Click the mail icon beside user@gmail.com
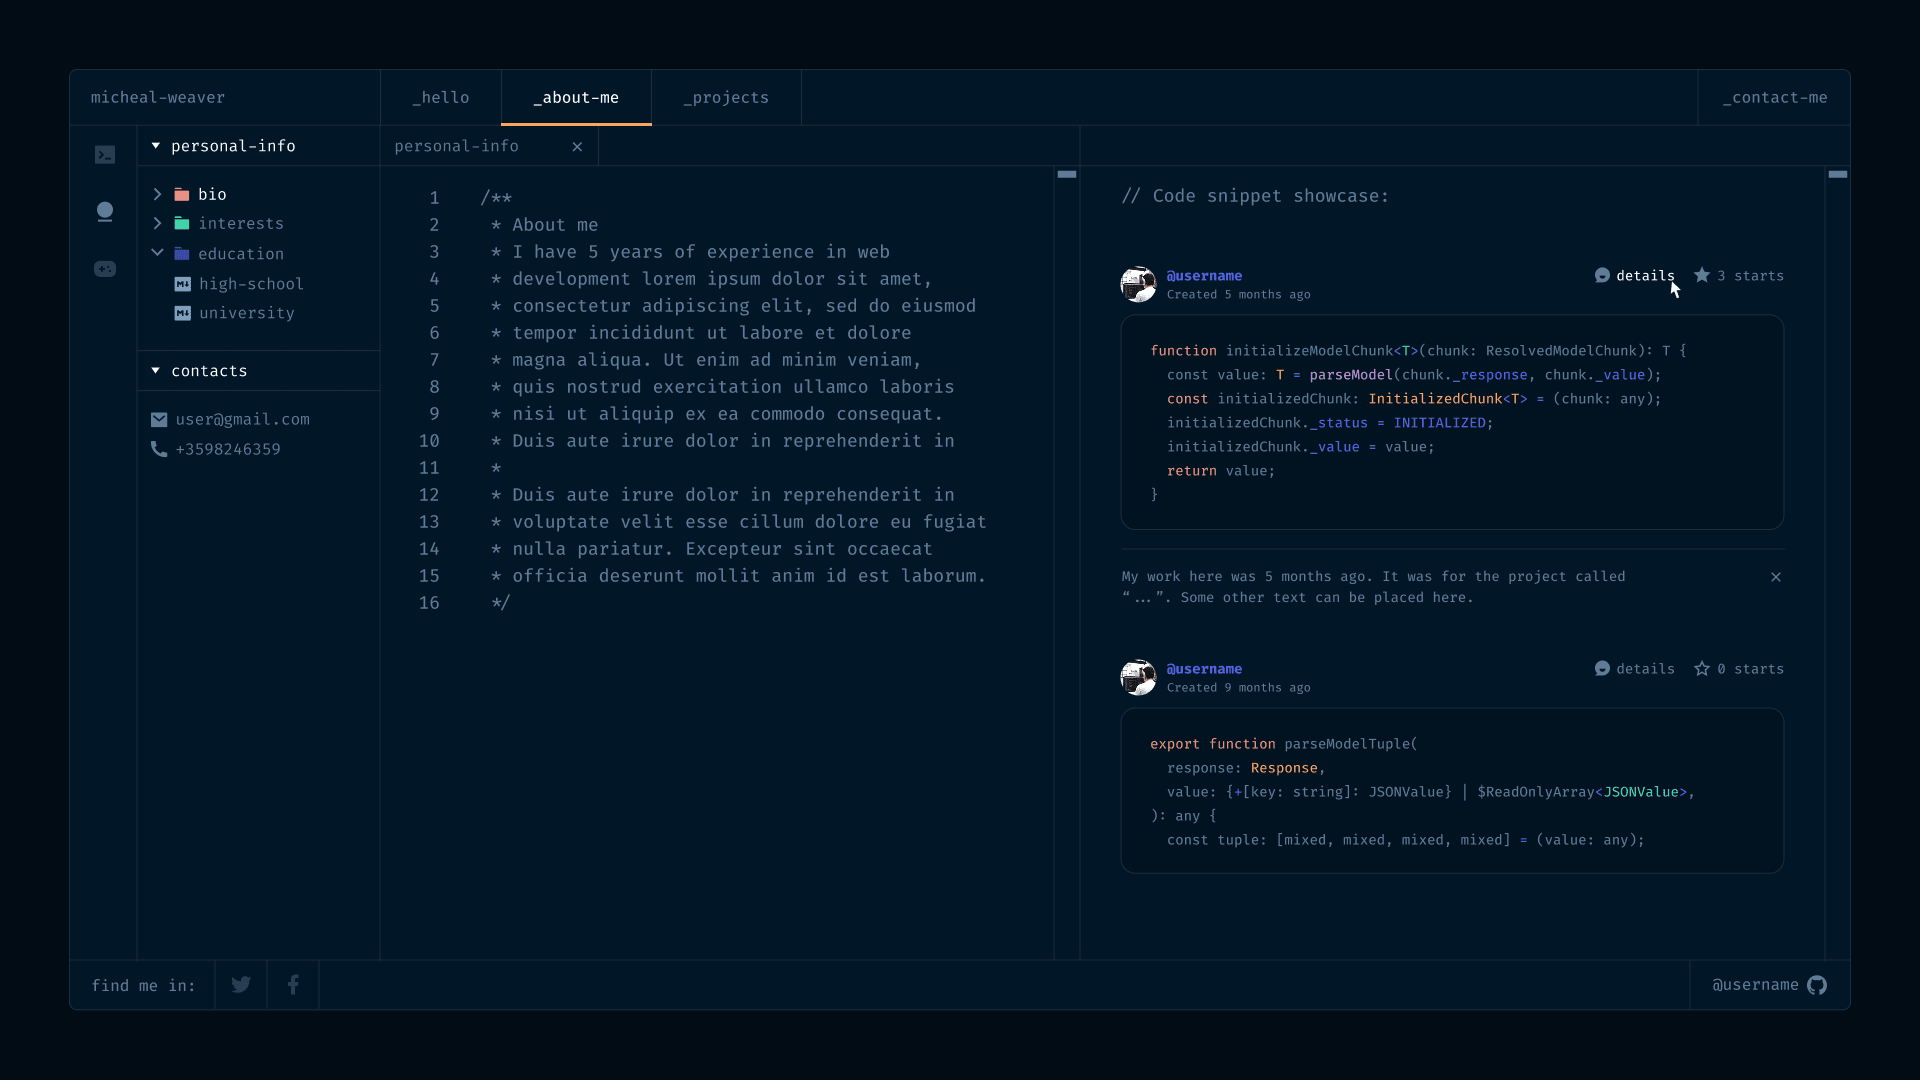This screenshot has height=1080, width=1920. pyautogui.click(x=159, y=420)
